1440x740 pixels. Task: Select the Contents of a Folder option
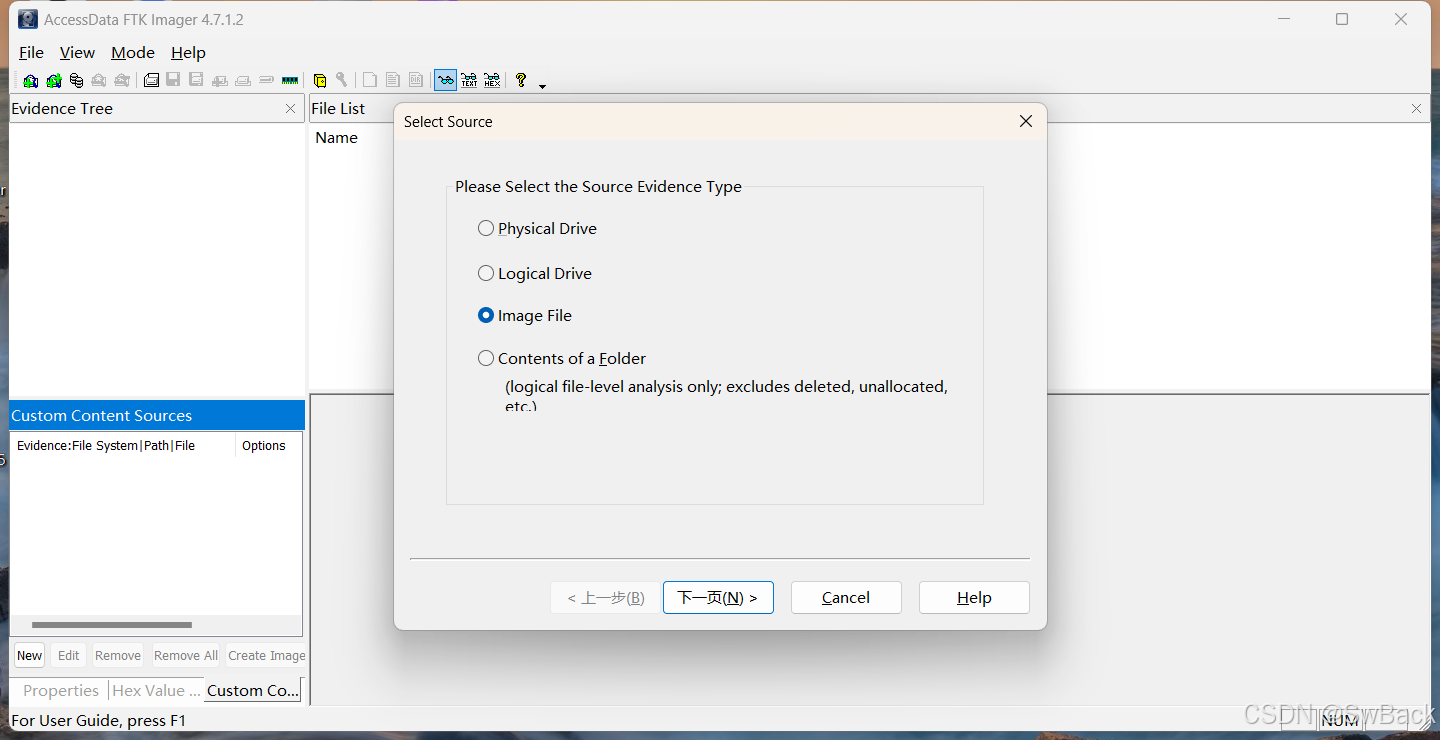486,358
